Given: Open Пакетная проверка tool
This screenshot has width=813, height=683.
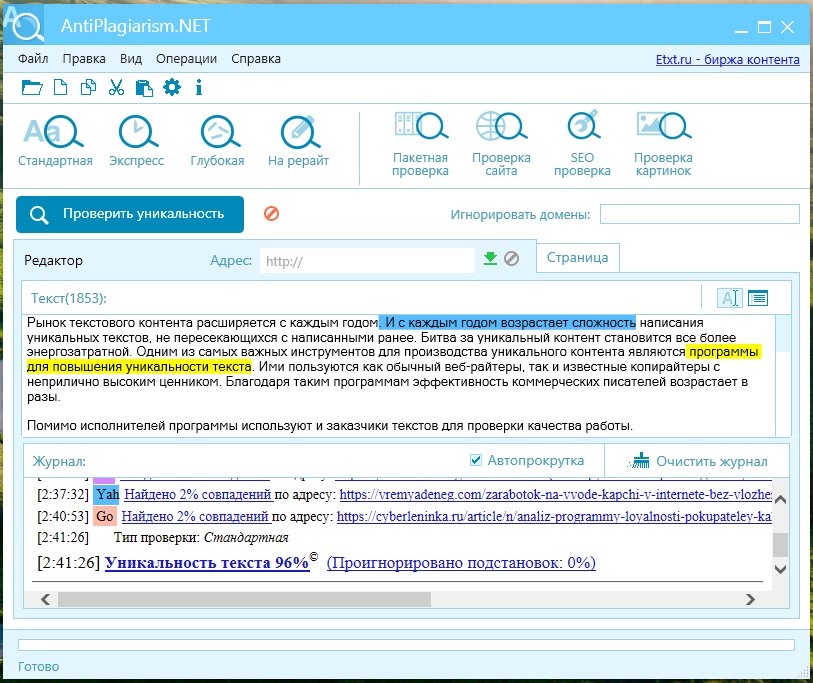Looking at the screenshot, I should [x=420, y=144].
